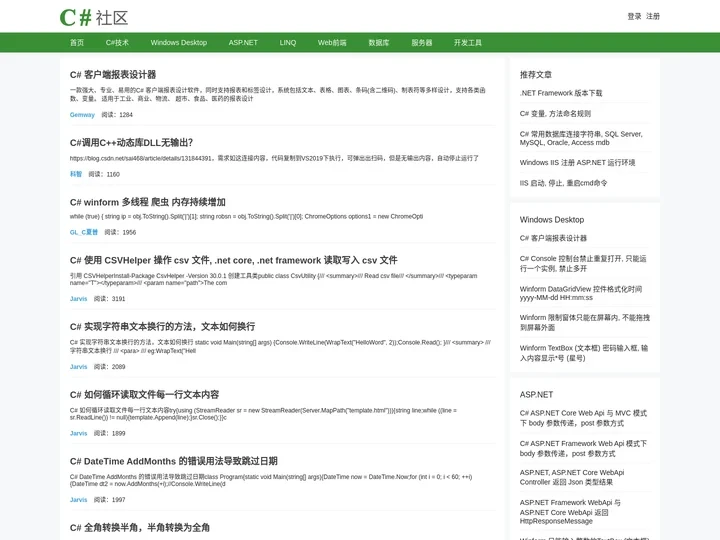Open WebApi Controller 返回 Json 类型结果 link

pos(572,477)
